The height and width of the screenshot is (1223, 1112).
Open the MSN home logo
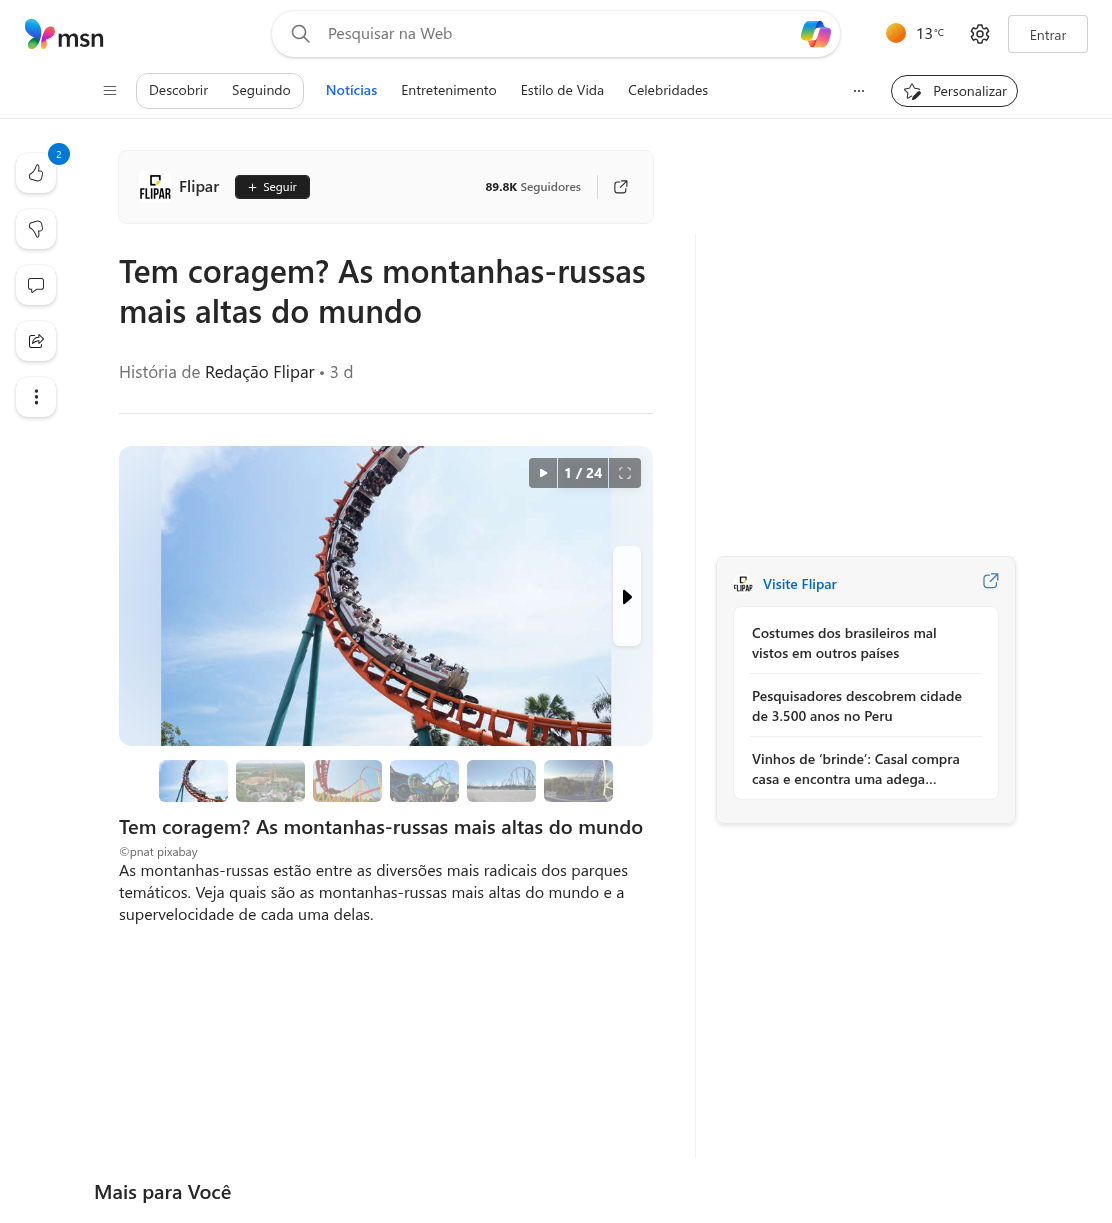point(64,35)
